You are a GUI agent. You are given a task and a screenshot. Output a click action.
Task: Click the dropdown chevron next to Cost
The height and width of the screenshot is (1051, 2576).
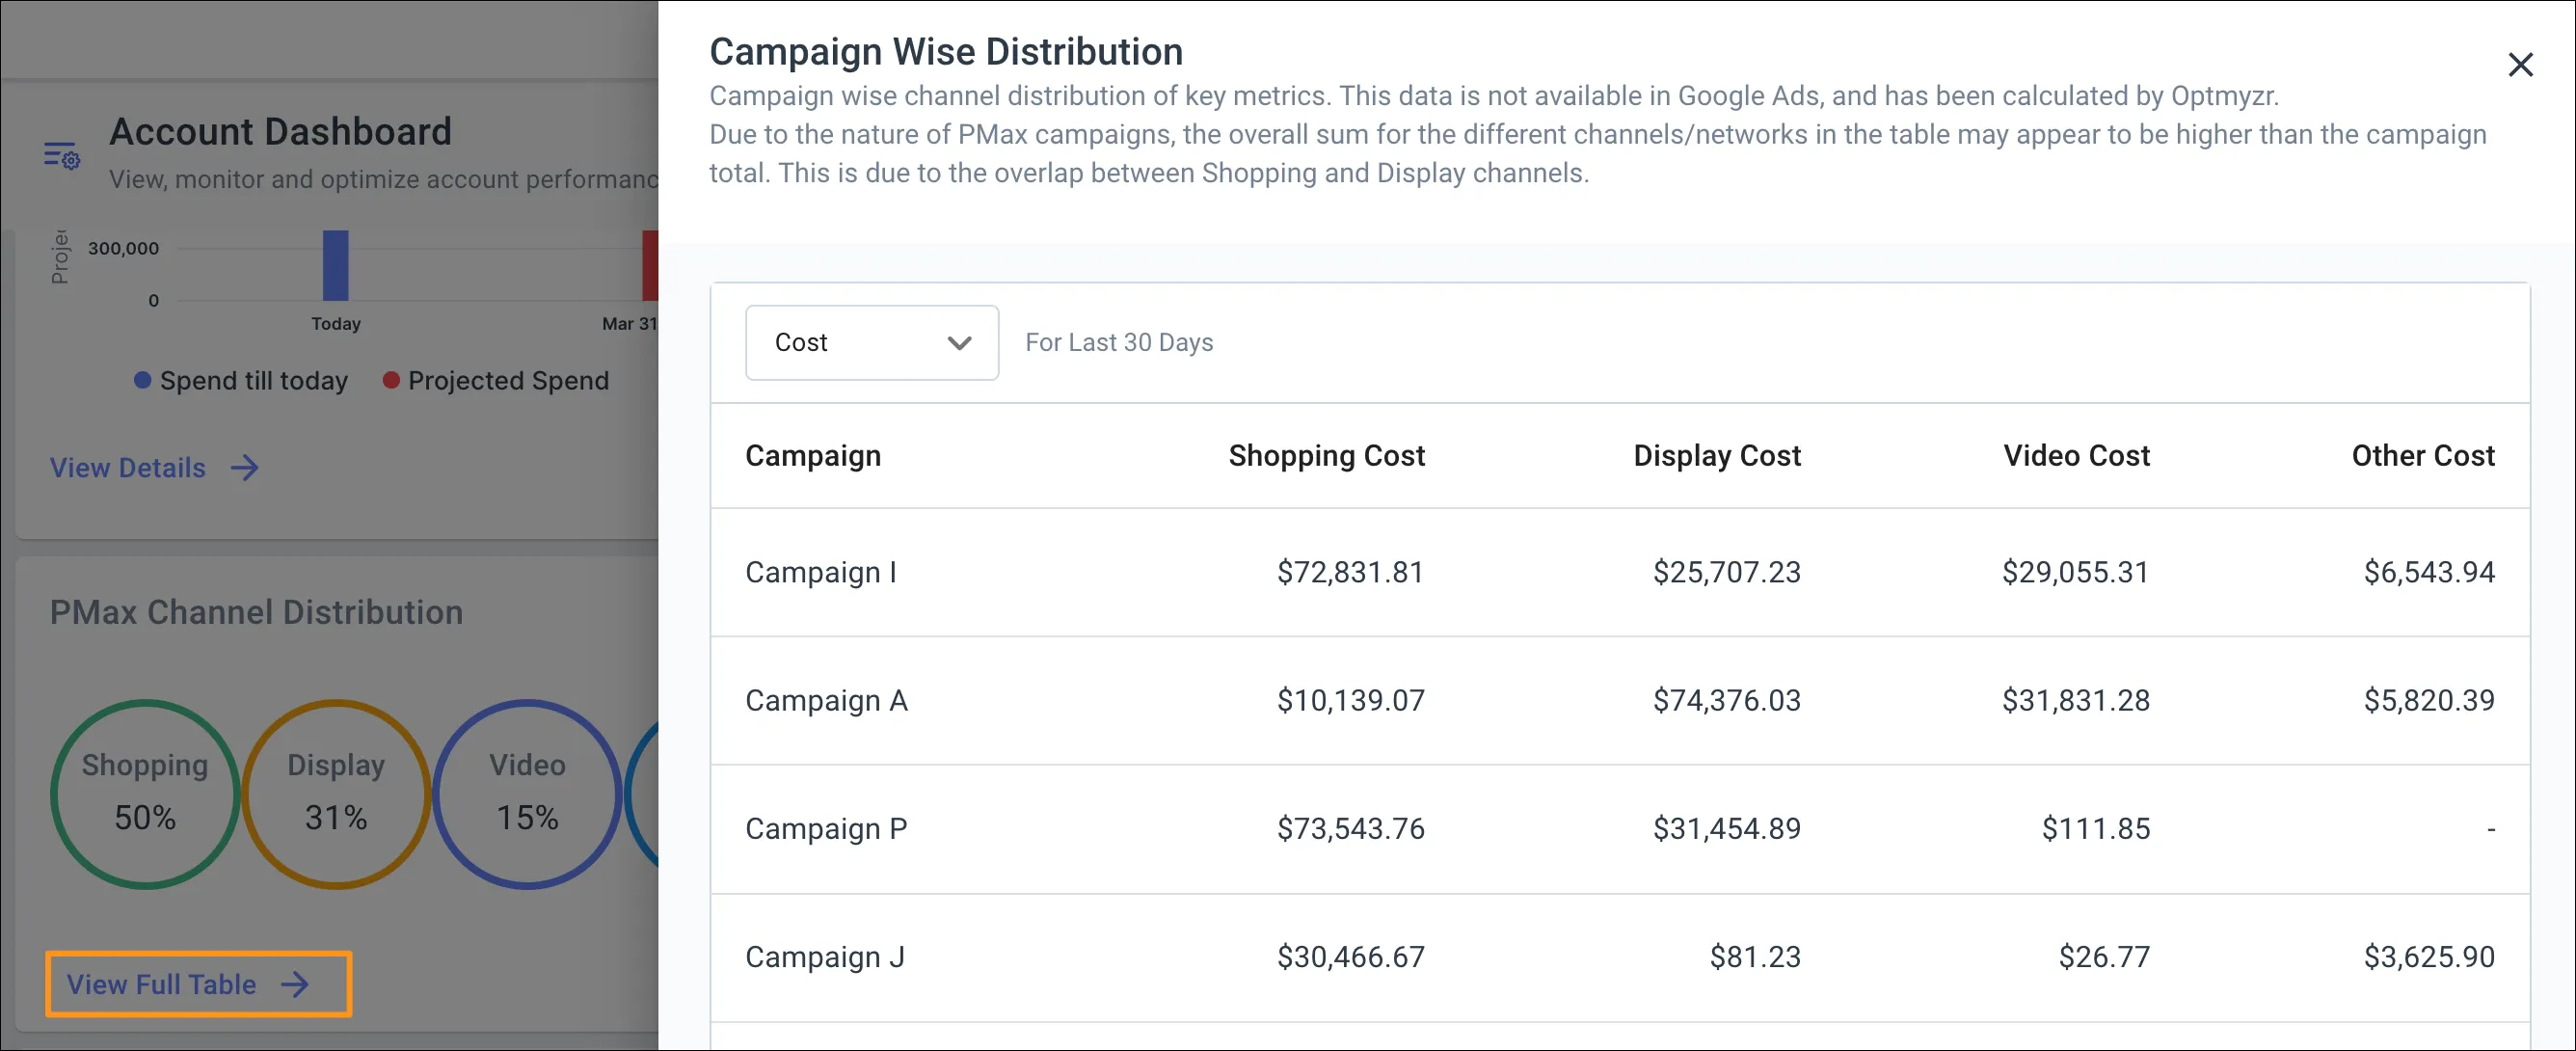tap(958, 343)
